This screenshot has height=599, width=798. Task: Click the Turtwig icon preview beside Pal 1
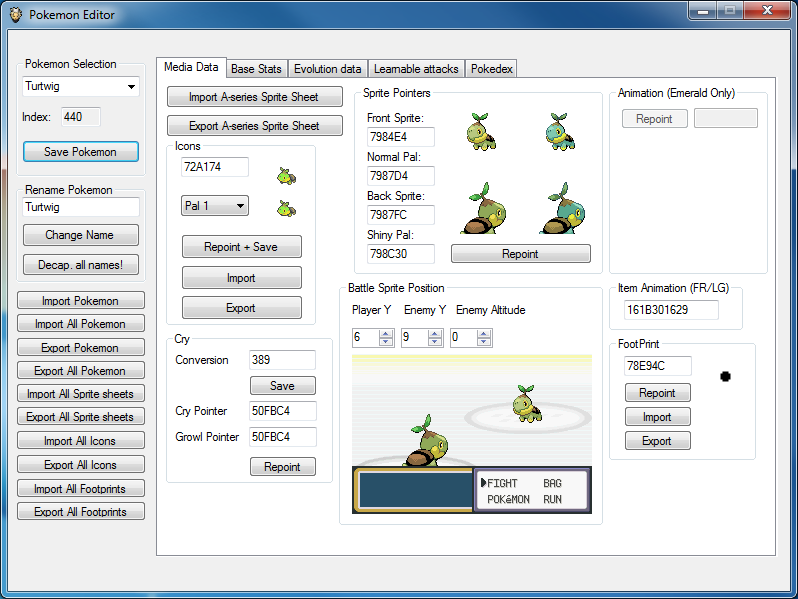click(x=287, y=208)
